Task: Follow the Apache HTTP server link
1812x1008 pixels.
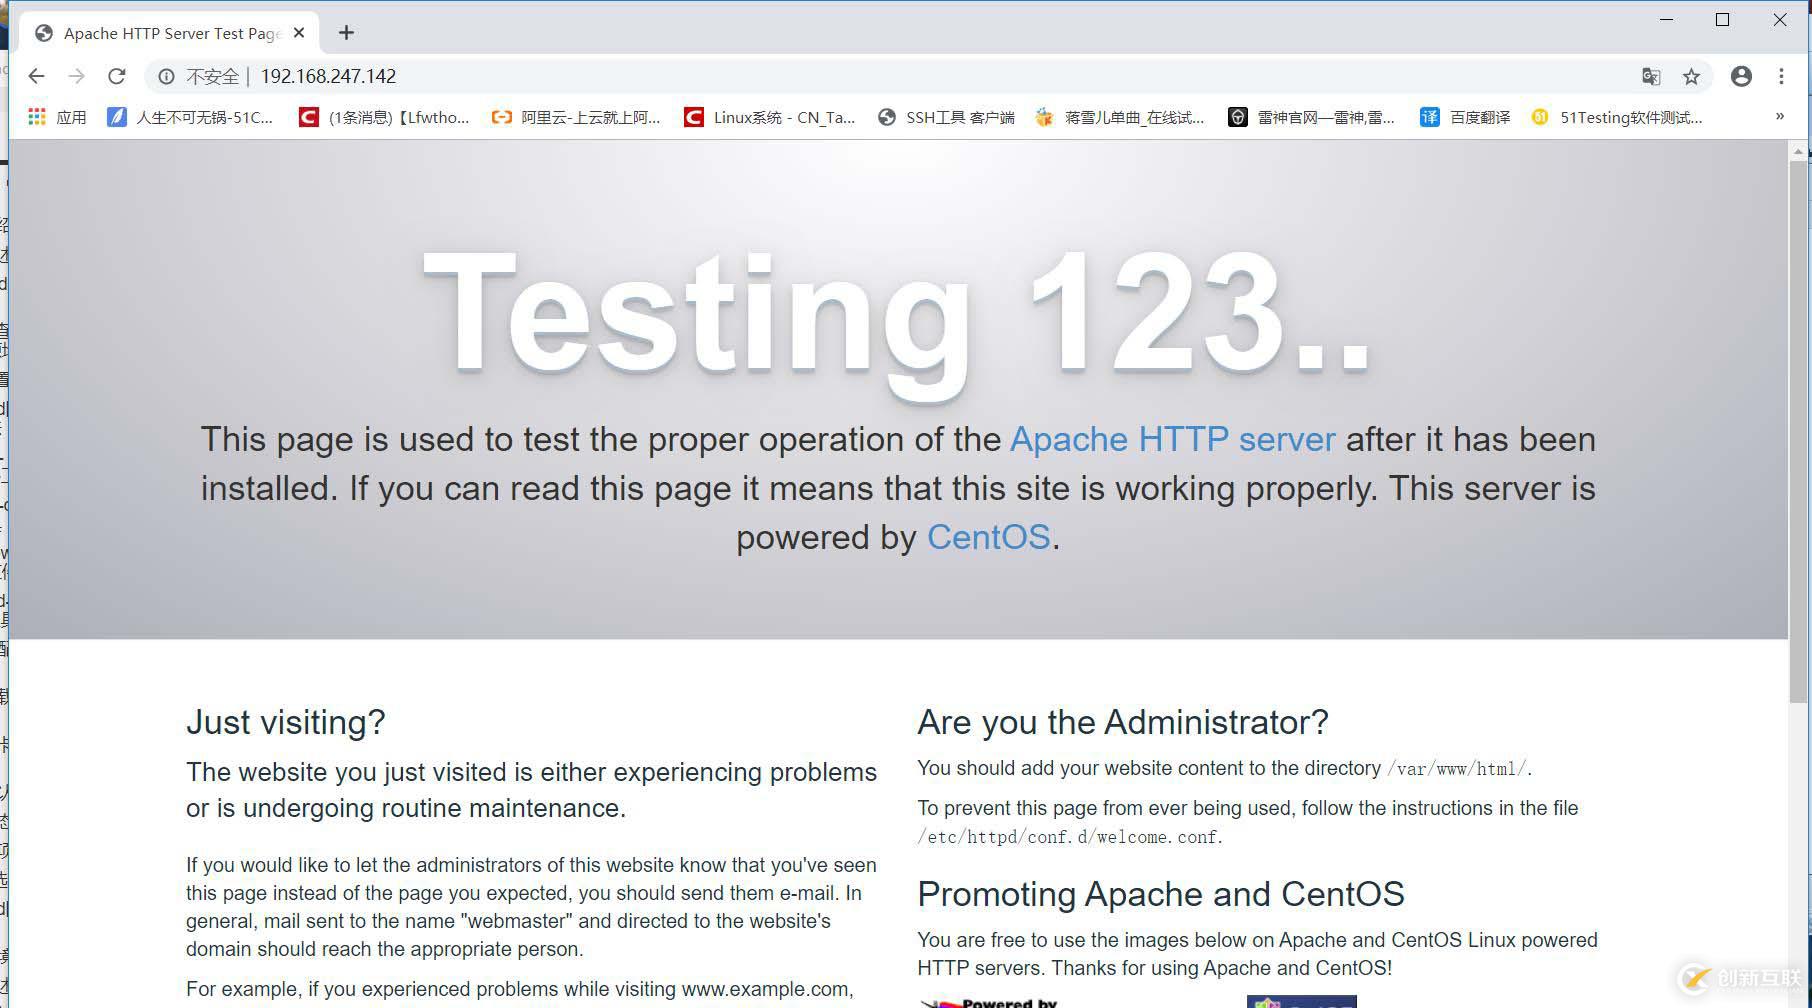Action: point(1173,439)
